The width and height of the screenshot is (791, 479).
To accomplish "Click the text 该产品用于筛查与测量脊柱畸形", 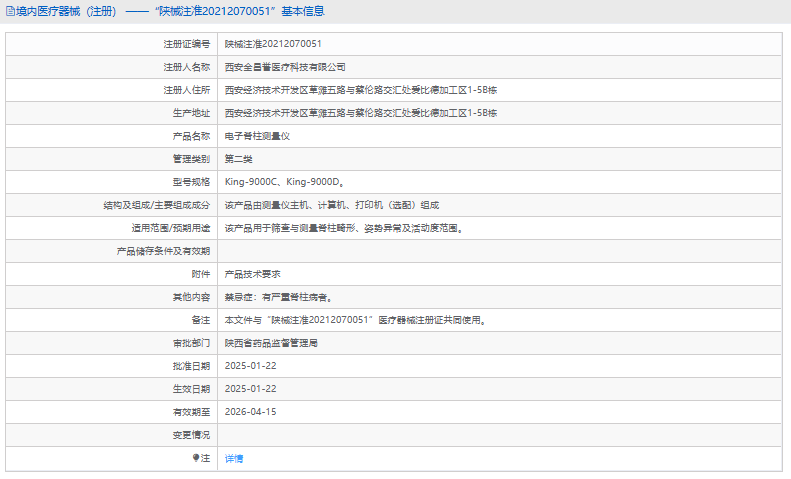I will point(290,228).
